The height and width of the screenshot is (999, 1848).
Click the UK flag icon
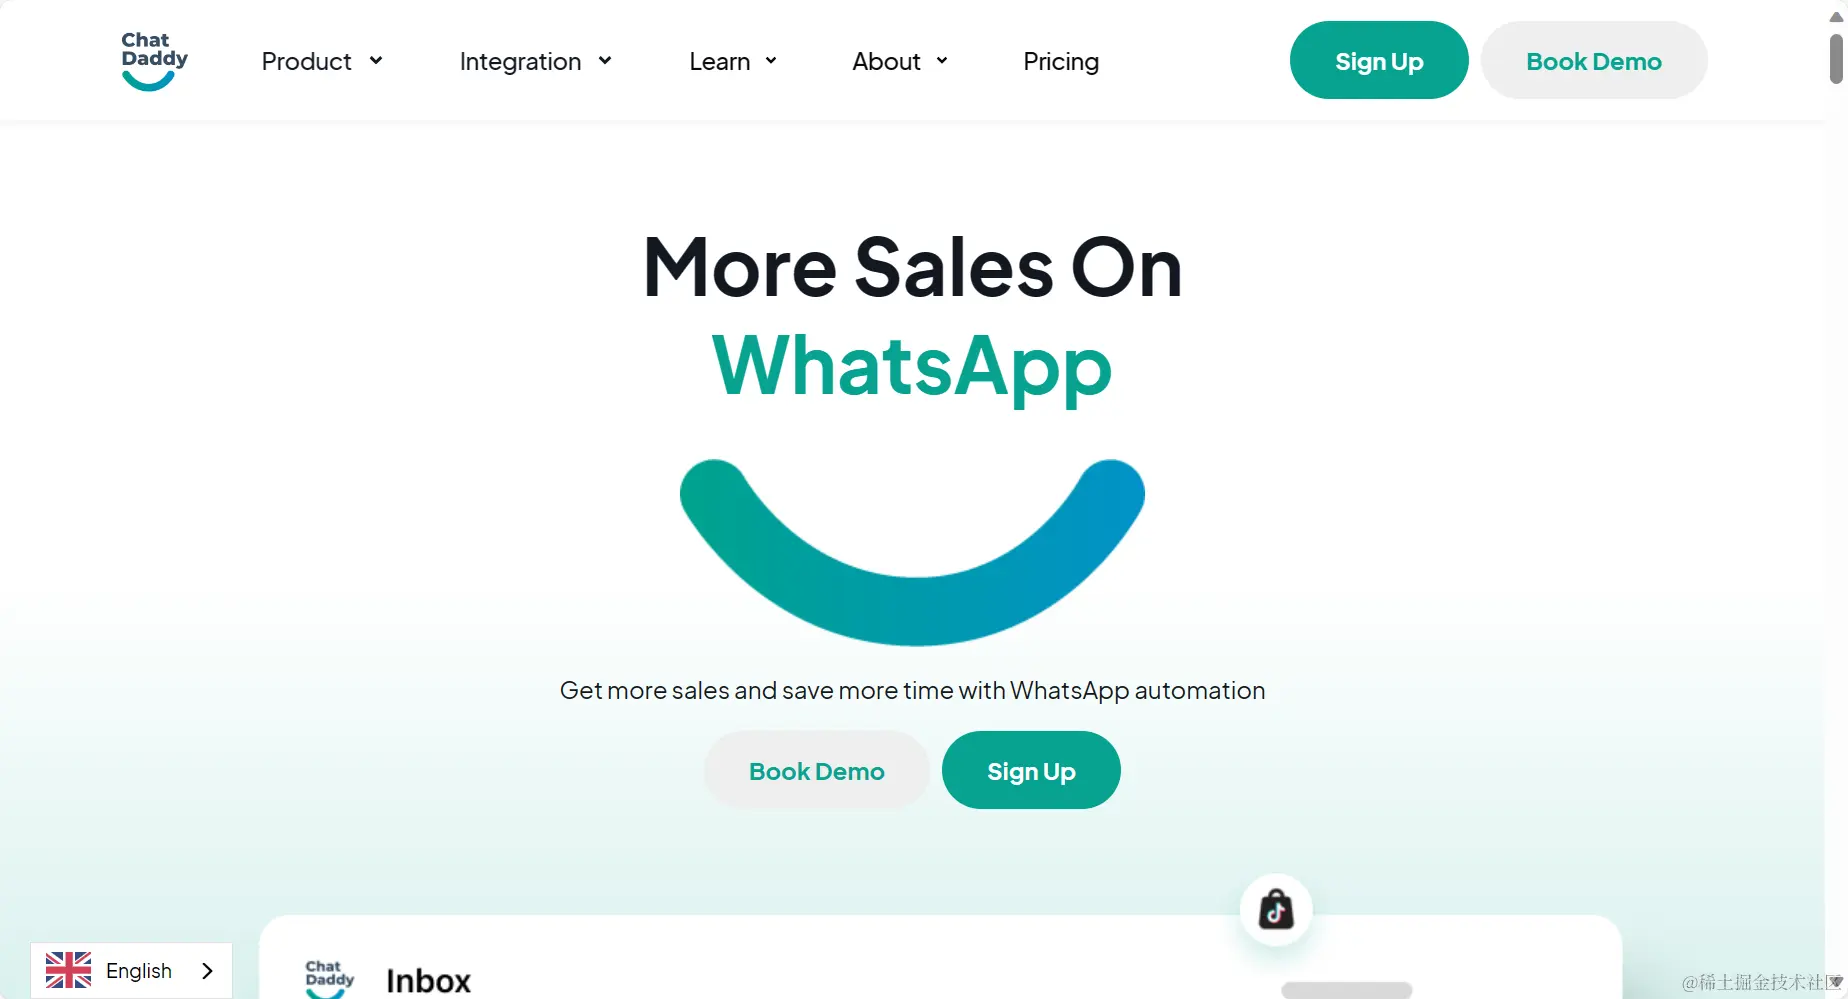click(x=68, y=970)
